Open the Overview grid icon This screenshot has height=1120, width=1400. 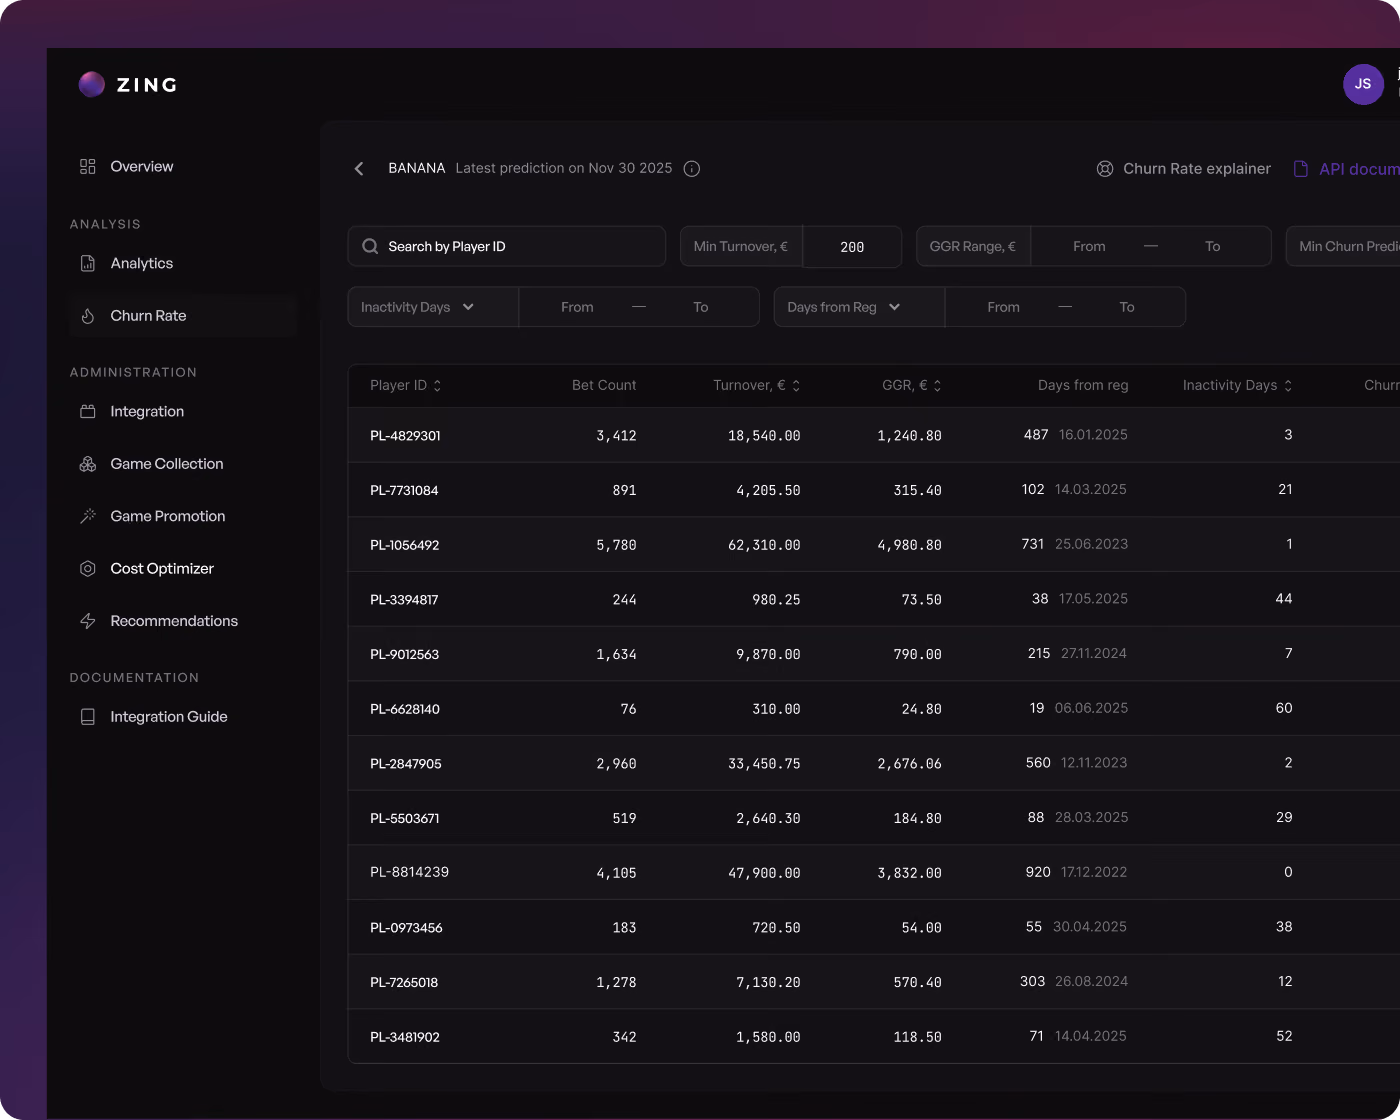click(88, 166)
